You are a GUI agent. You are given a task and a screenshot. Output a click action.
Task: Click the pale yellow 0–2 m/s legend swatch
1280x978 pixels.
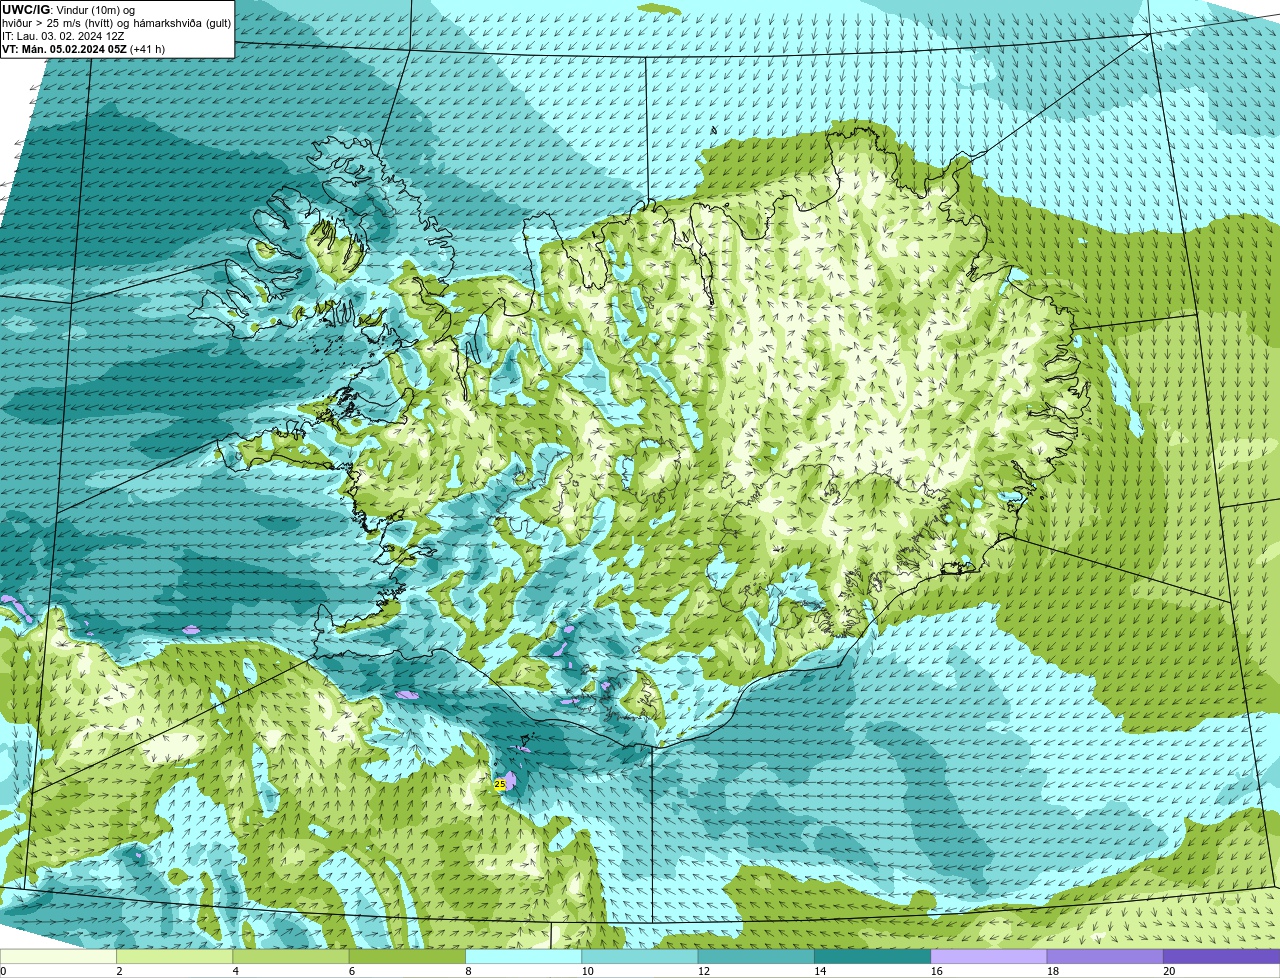click(59, 957)
